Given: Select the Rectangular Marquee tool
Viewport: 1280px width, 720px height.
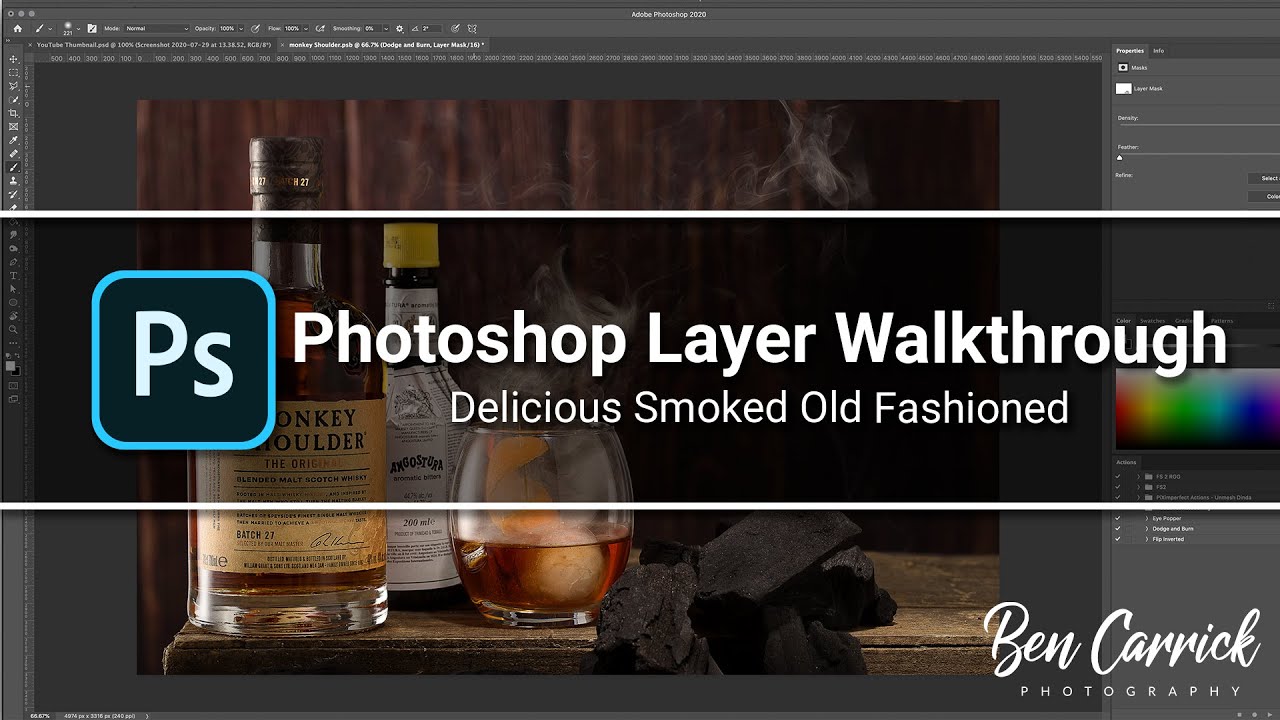Looking at the screenshot, I should click(14, 73).
